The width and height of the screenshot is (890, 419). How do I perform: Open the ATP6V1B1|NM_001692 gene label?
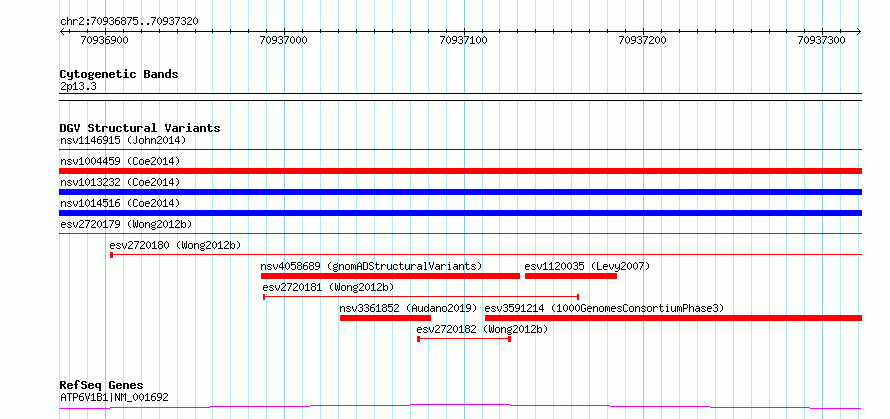[114, 397]
